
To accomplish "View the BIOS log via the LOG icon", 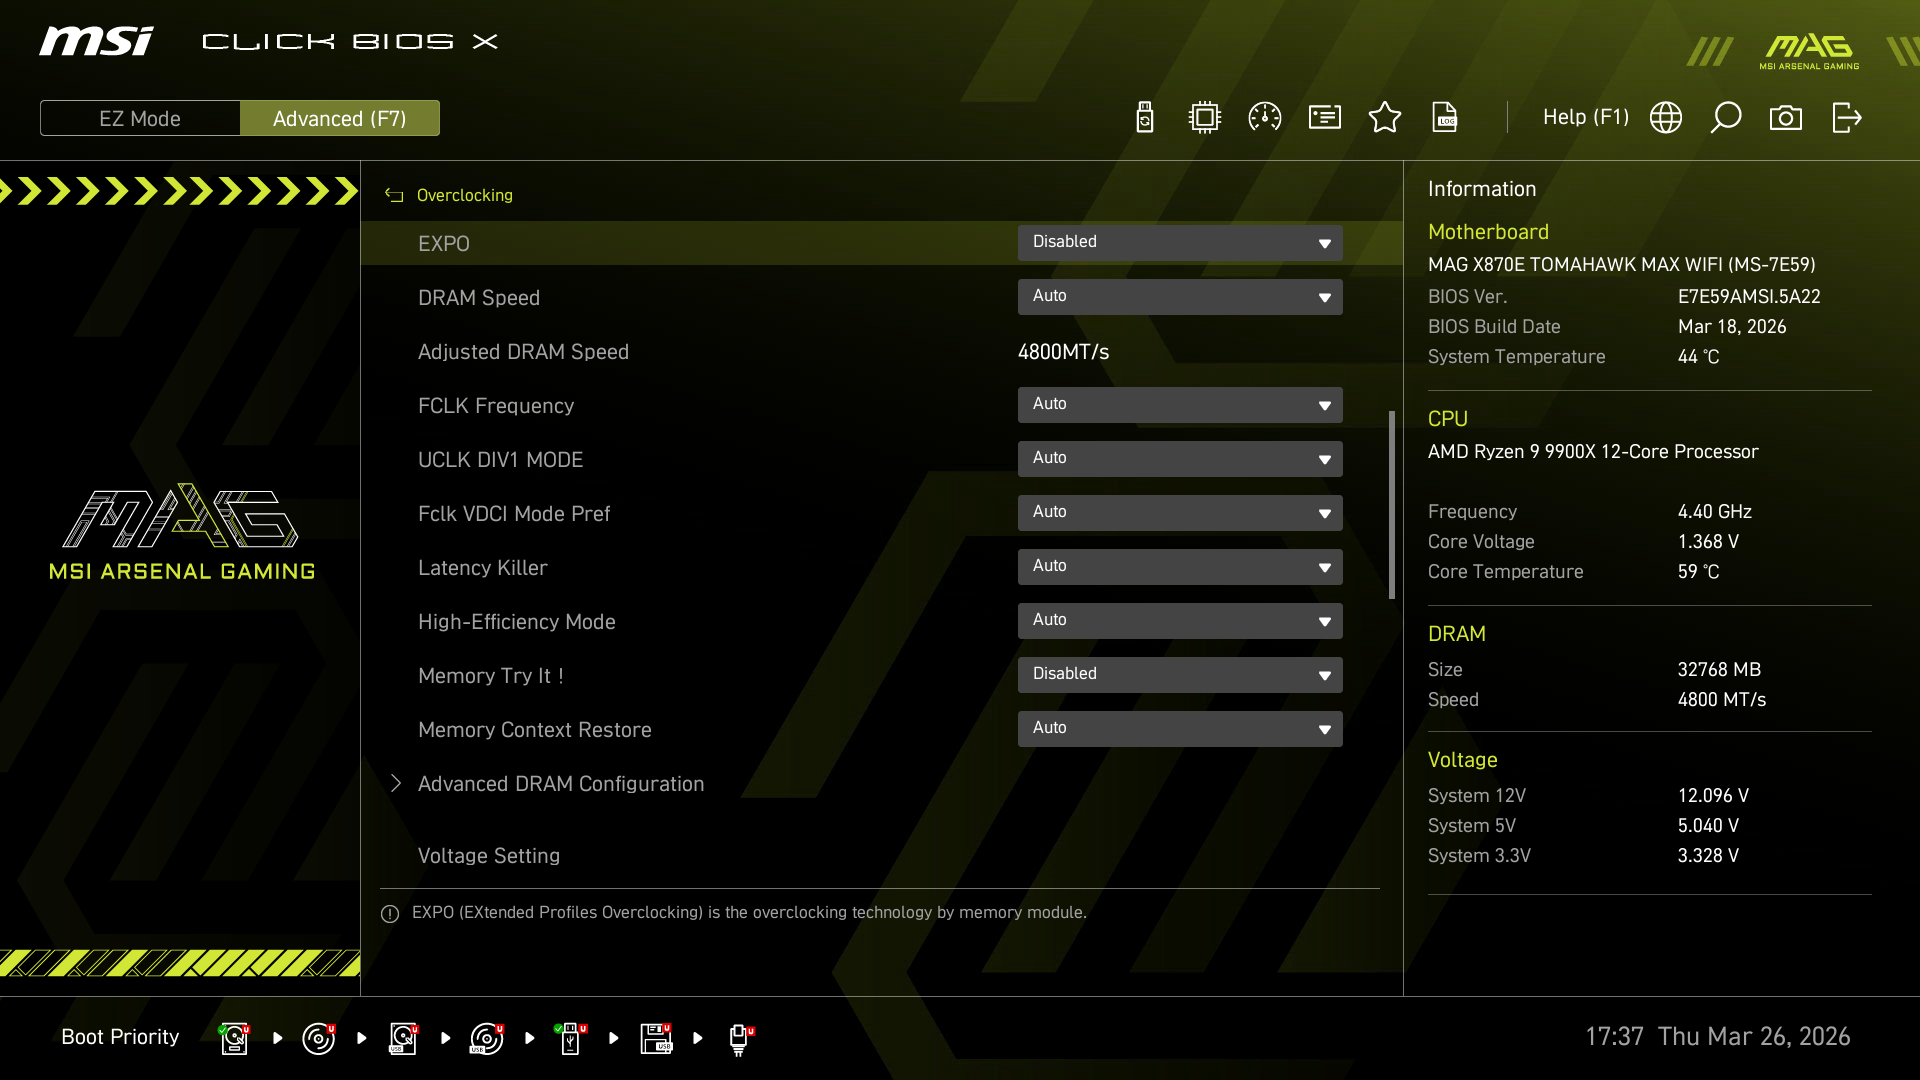I will pyautogui.click(x=1446, y=117).
